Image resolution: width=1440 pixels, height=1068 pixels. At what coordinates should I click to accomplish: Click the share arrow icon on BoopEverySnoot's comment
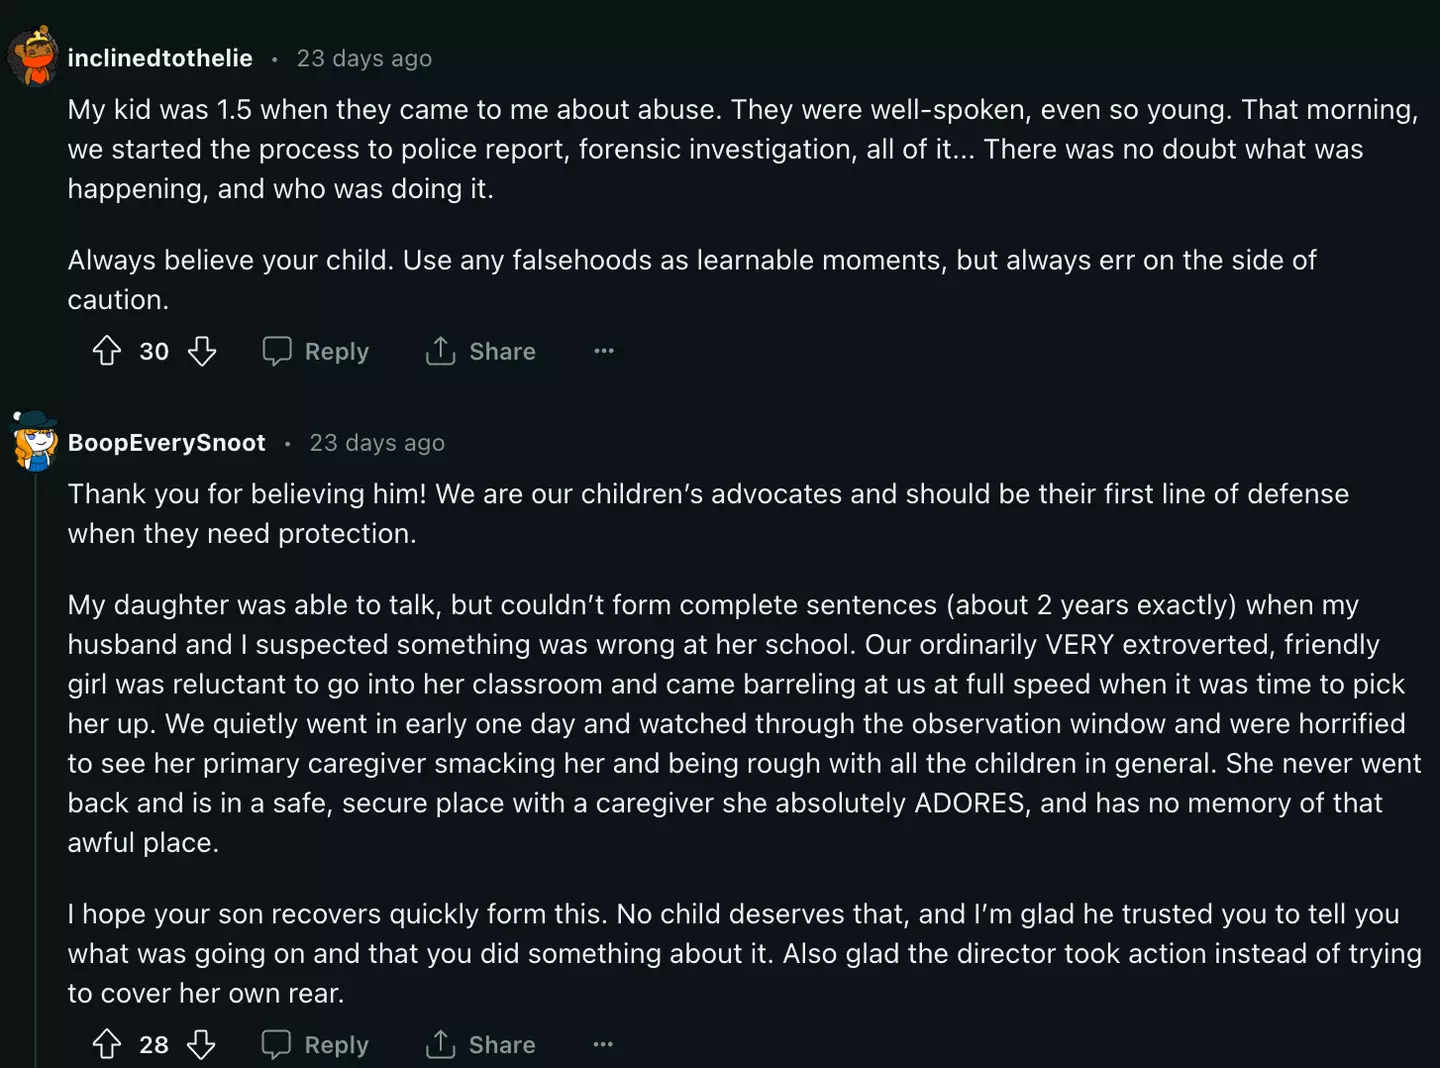440,1045
